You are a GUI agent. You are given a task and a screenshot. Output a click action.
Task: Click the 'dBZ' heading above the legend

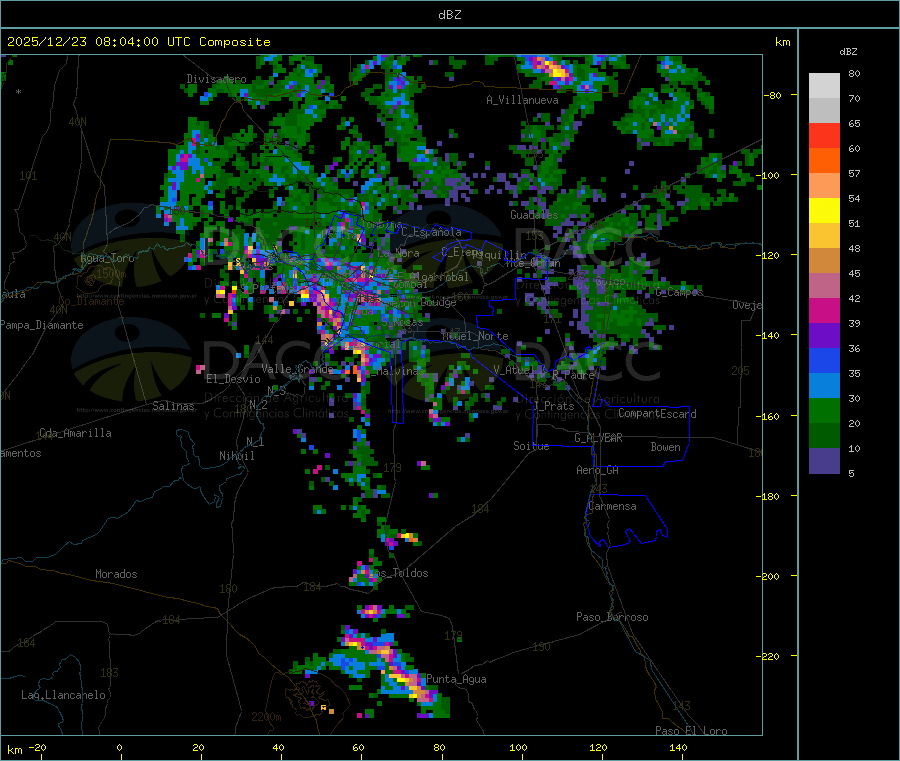(x=848, y=52)
